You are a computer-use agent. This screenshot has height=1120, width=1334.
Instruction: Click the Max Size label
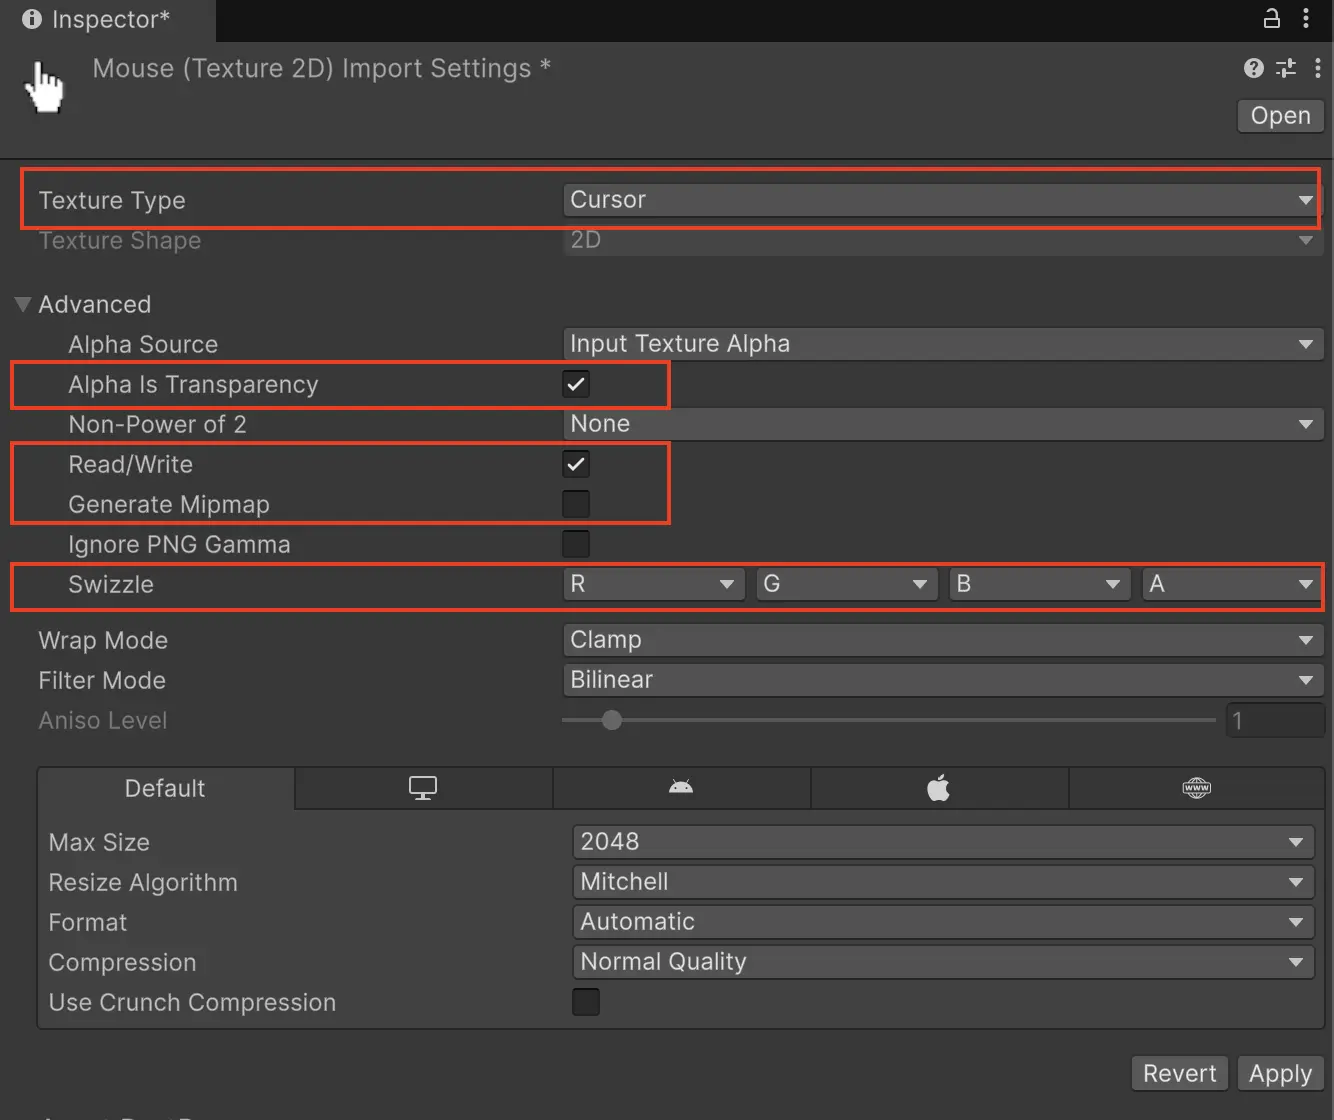click(99, 842)
